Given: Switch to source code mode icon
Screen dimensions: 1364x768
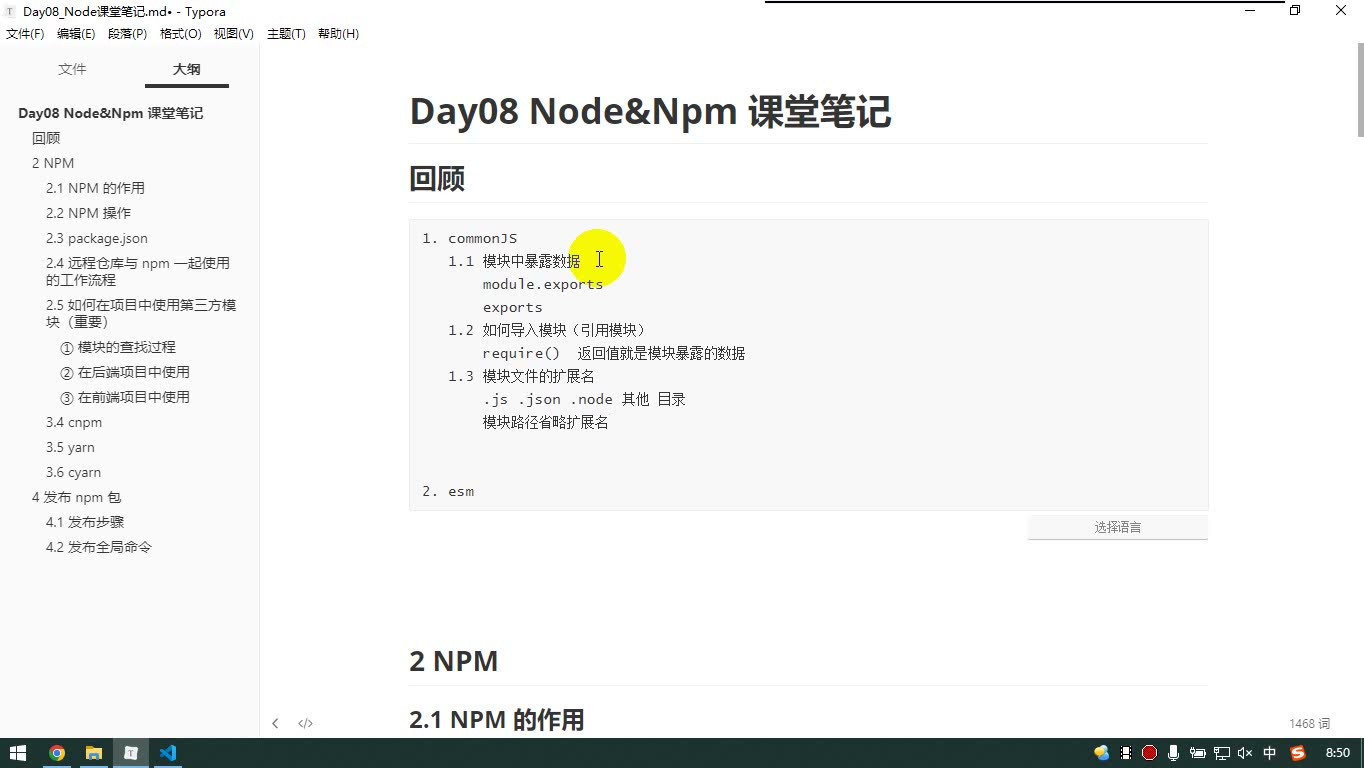Looking at the screenshot, I should [305, 723].
